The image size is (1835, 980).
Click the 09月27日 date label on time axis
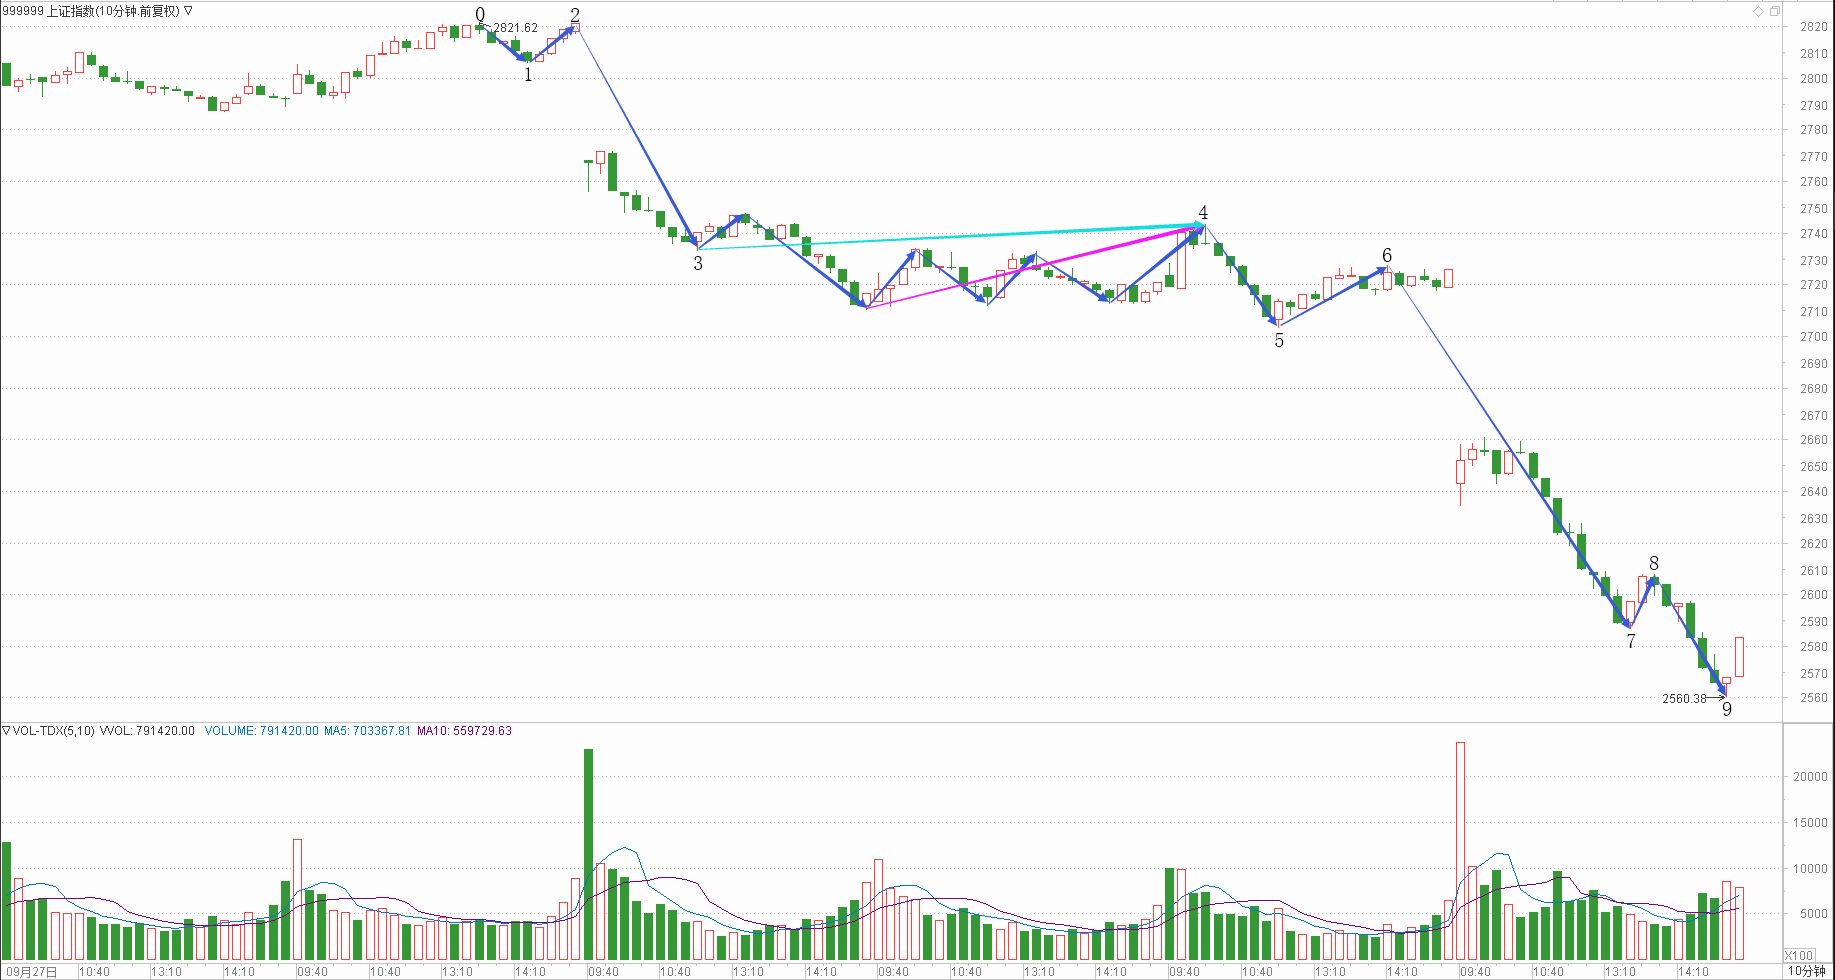click(32, 971)
